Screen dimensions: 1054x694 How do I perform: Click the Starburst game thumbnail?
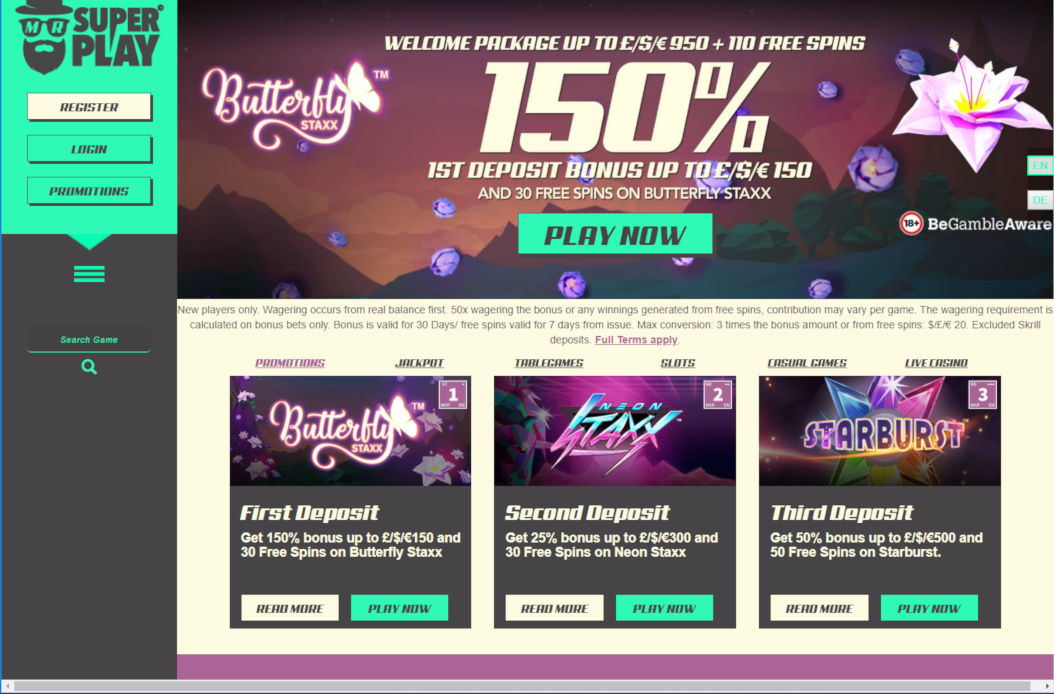(x=879, y=431)
